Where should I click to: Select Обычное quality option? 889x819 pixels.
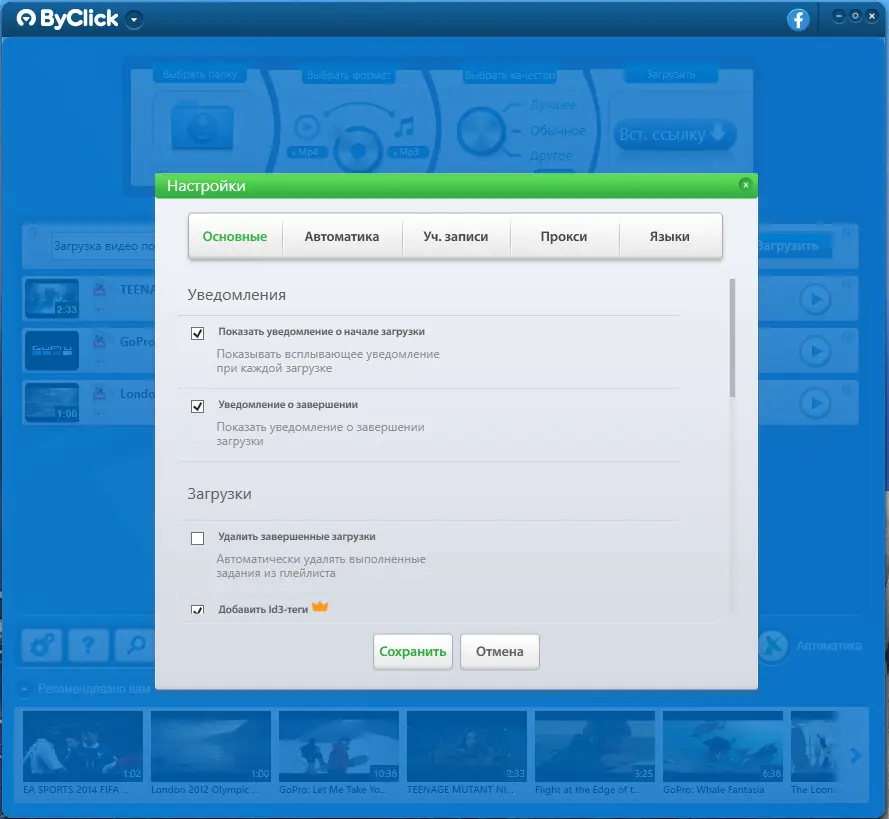(x=557, y=130)
